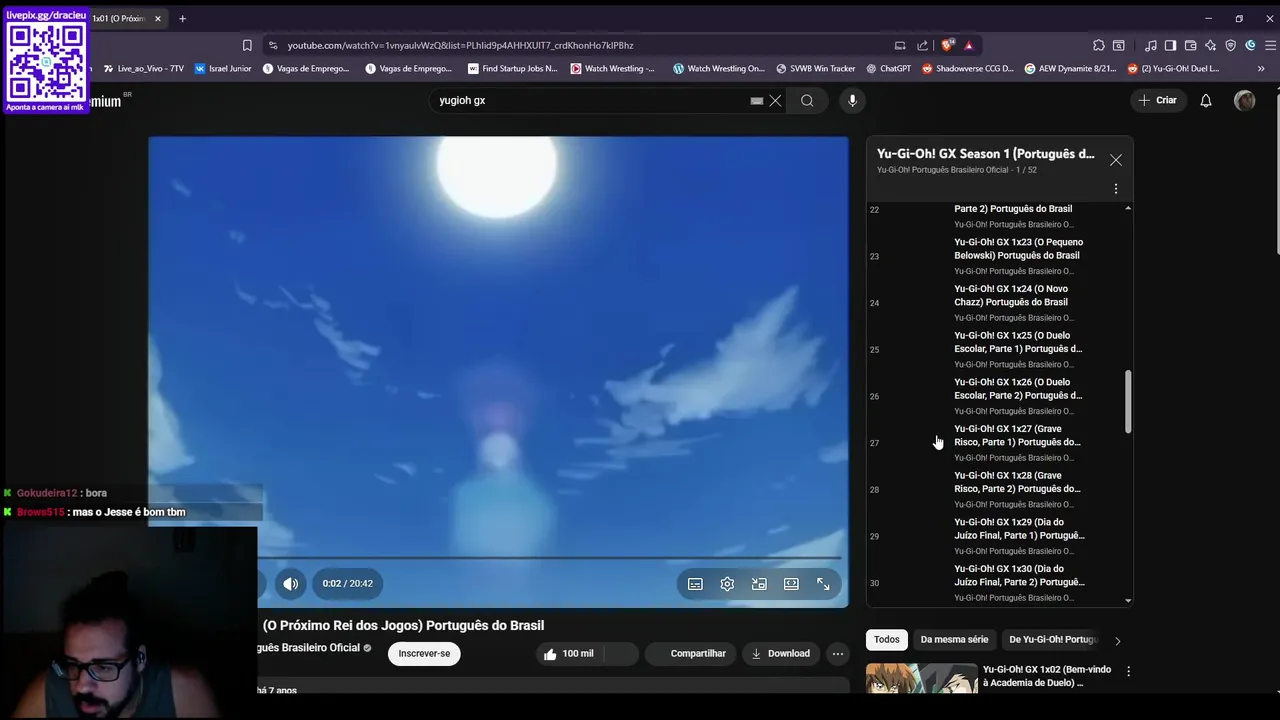Open the Brave VPN shield icon

1231,45
